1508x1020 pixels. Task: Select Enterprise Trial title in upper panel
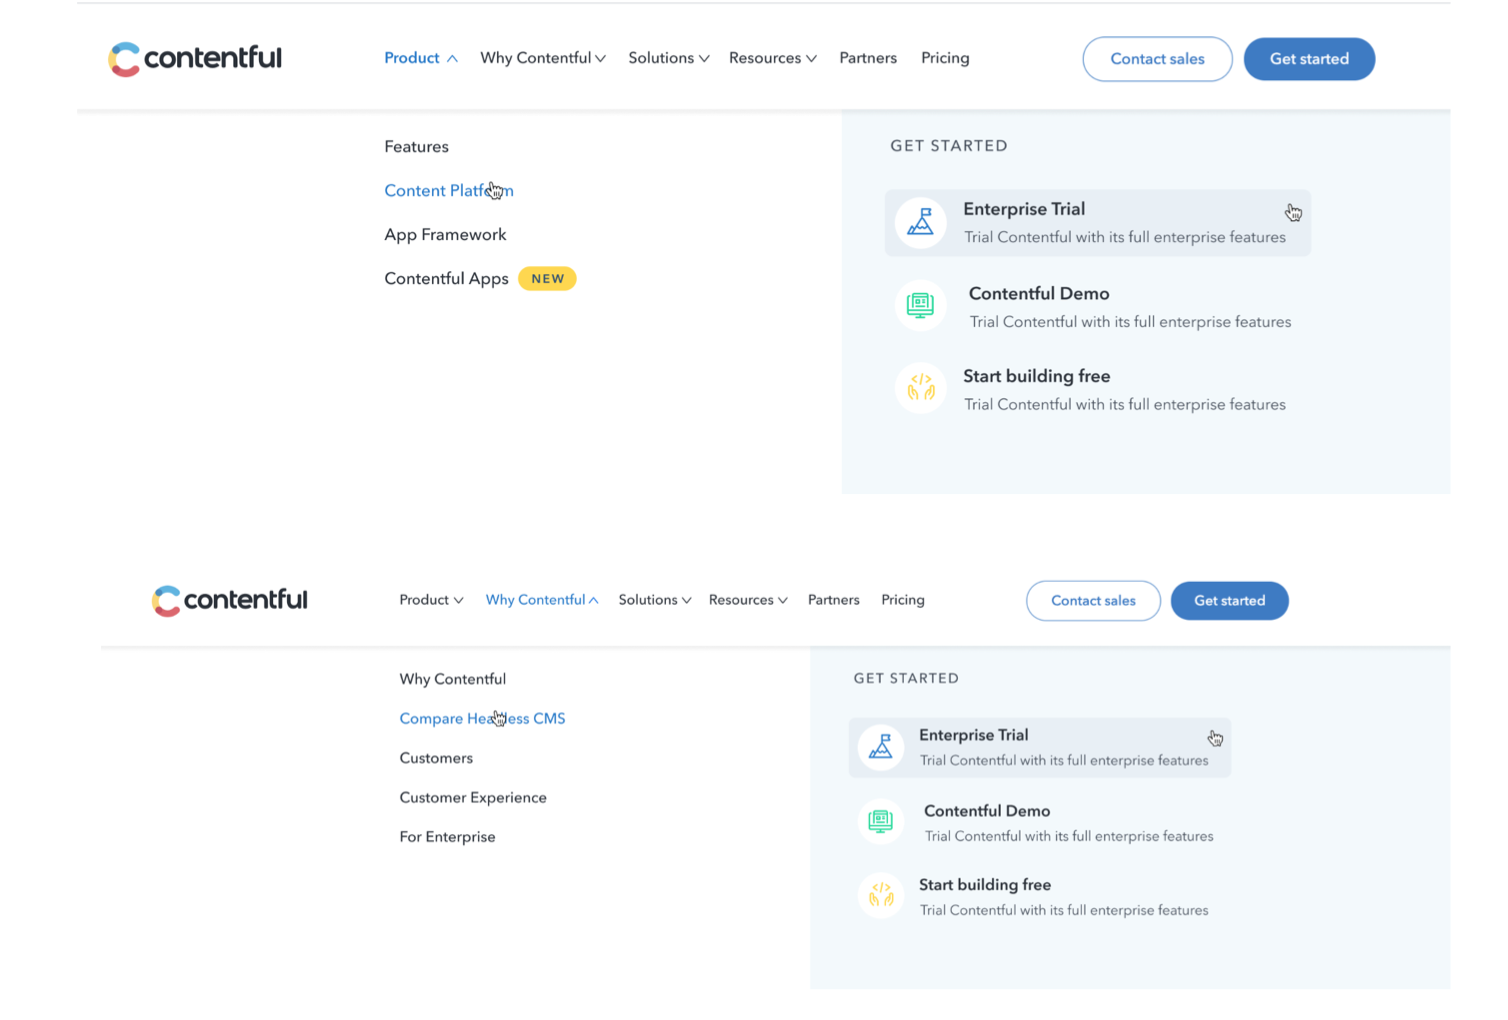[1024, 209]
